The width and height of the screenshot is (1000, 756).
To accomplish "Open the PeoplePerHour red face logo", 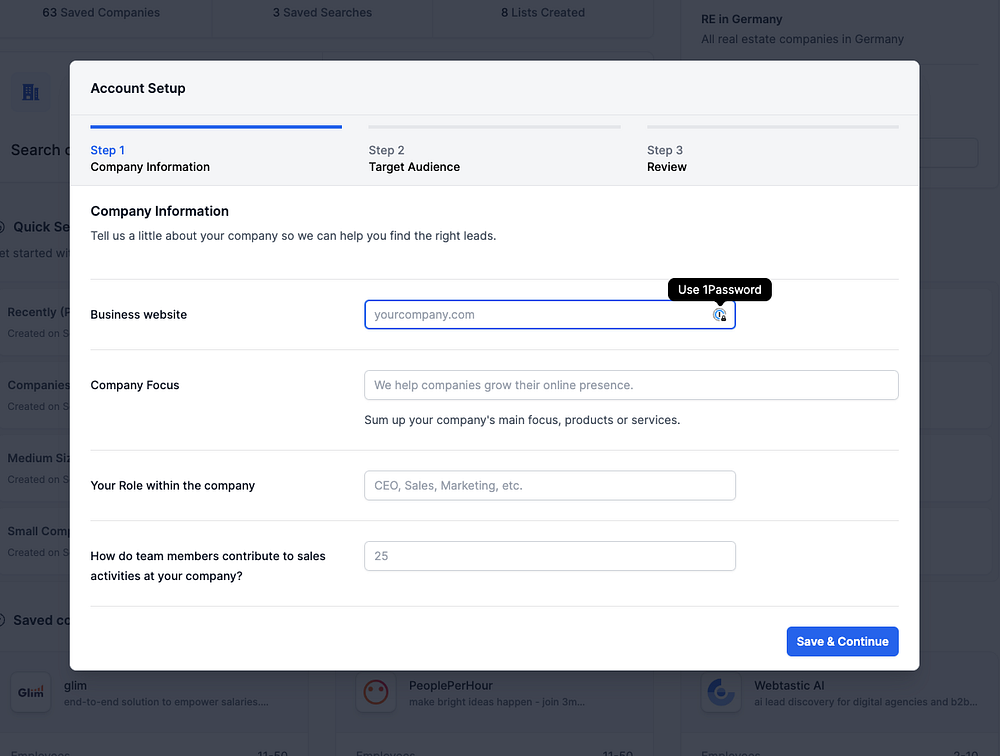I will pyautogui.click(x=376, y=692).
